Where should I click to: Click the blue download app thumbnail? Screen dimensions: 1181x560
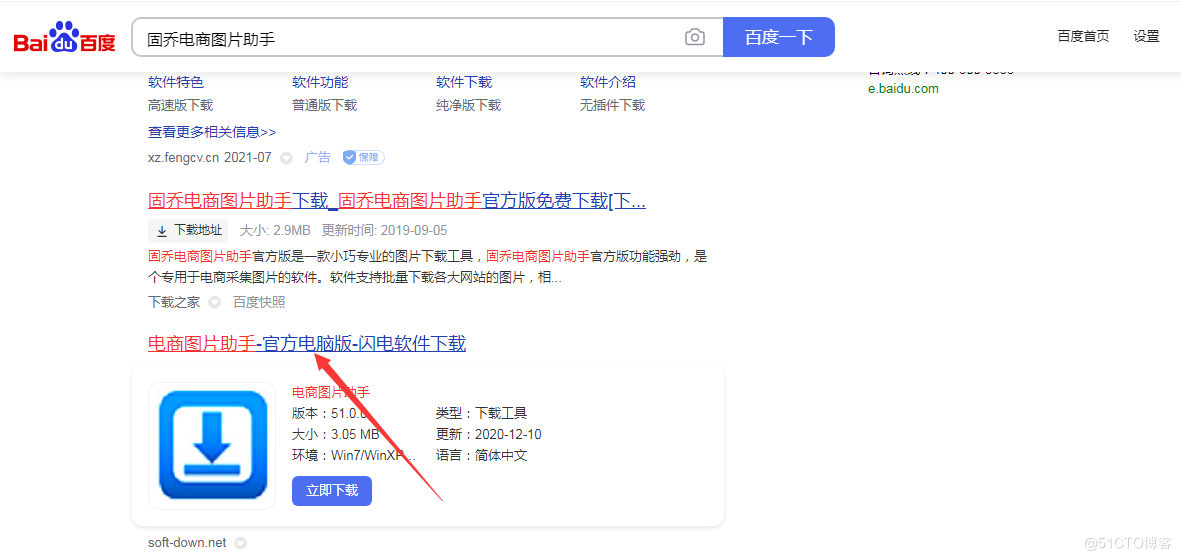pos(213,444)
